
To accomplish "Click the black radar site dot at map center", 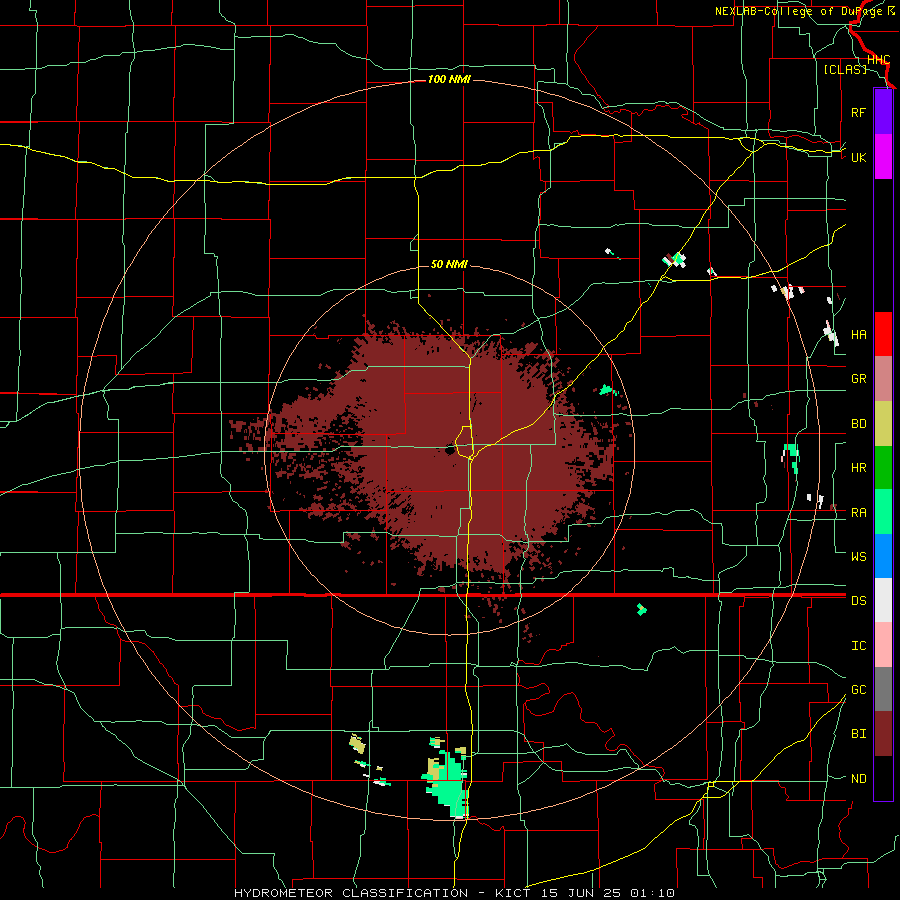I will pyautogui.click(x=449, y=449).
